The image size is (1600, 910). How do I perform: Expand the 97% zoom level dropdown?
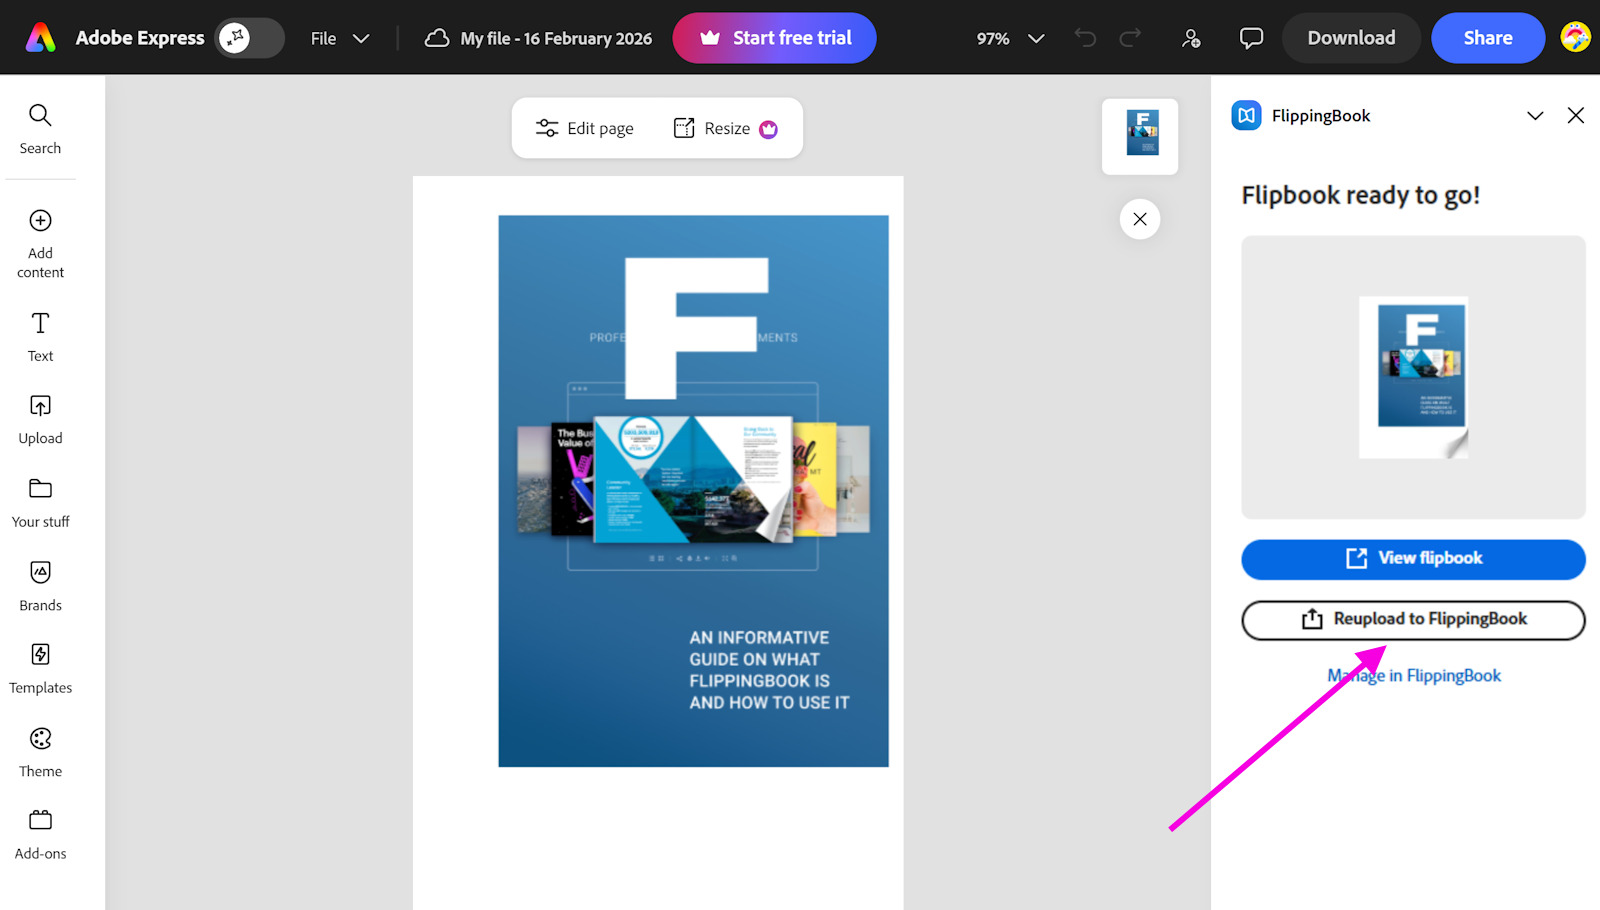(x=1010, y=38)
